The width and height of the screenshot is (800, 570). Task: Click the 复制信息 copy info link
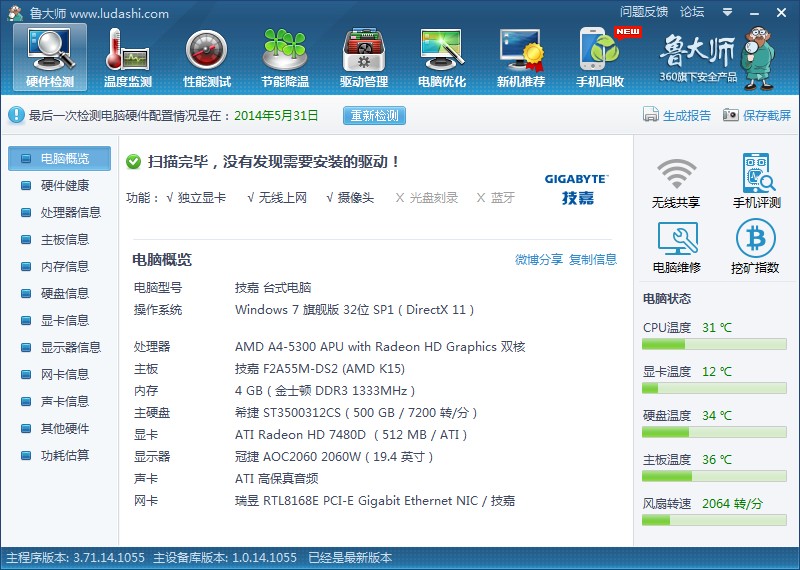(x=593, y=260)
